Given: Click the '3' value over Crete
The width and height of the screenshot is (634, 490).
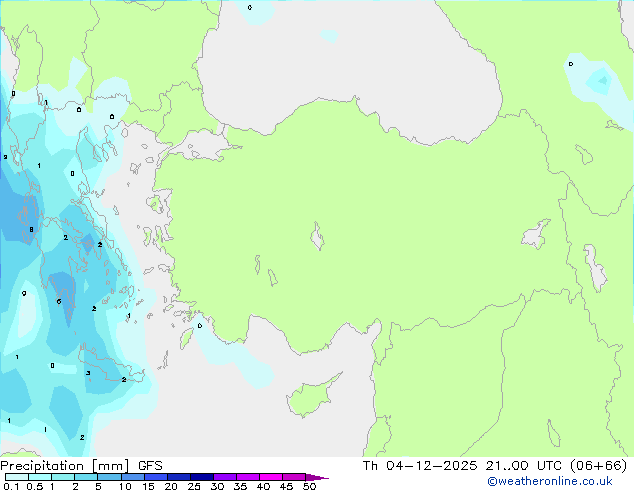Looking at the screenshot, I should (88, 373).
